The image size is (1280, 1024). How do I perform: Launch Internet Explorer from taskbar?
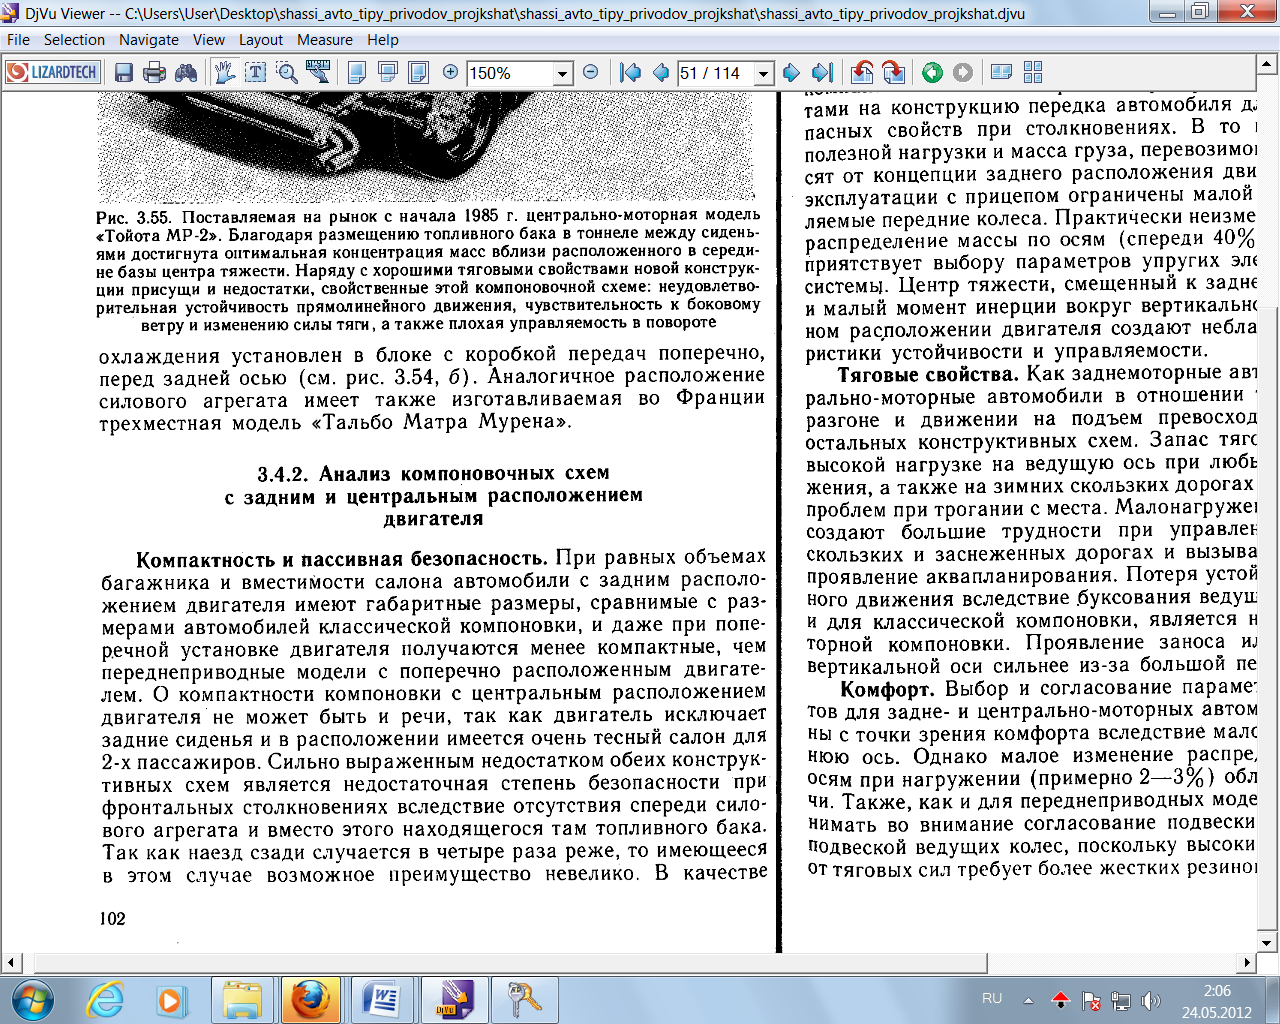pos(106,999)
